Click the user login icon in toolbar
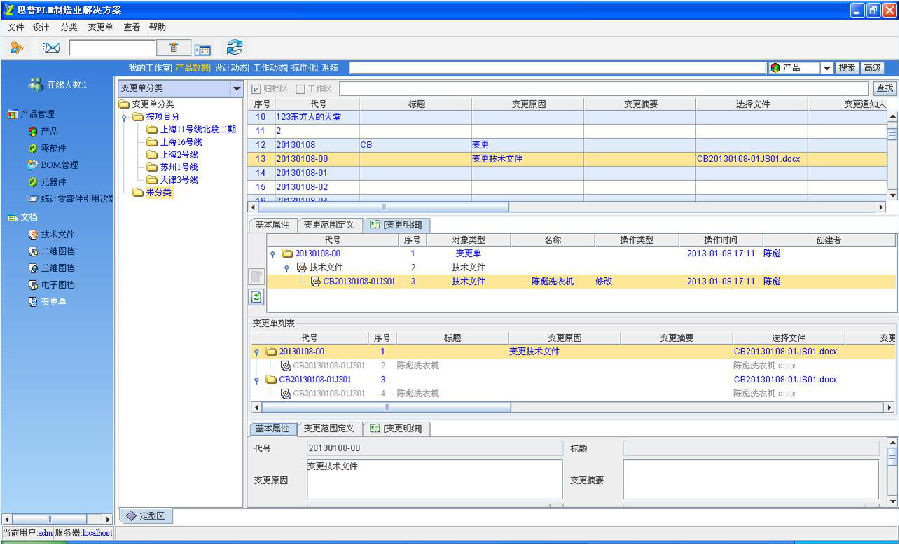The image size is (899, 544). point(17,47)
